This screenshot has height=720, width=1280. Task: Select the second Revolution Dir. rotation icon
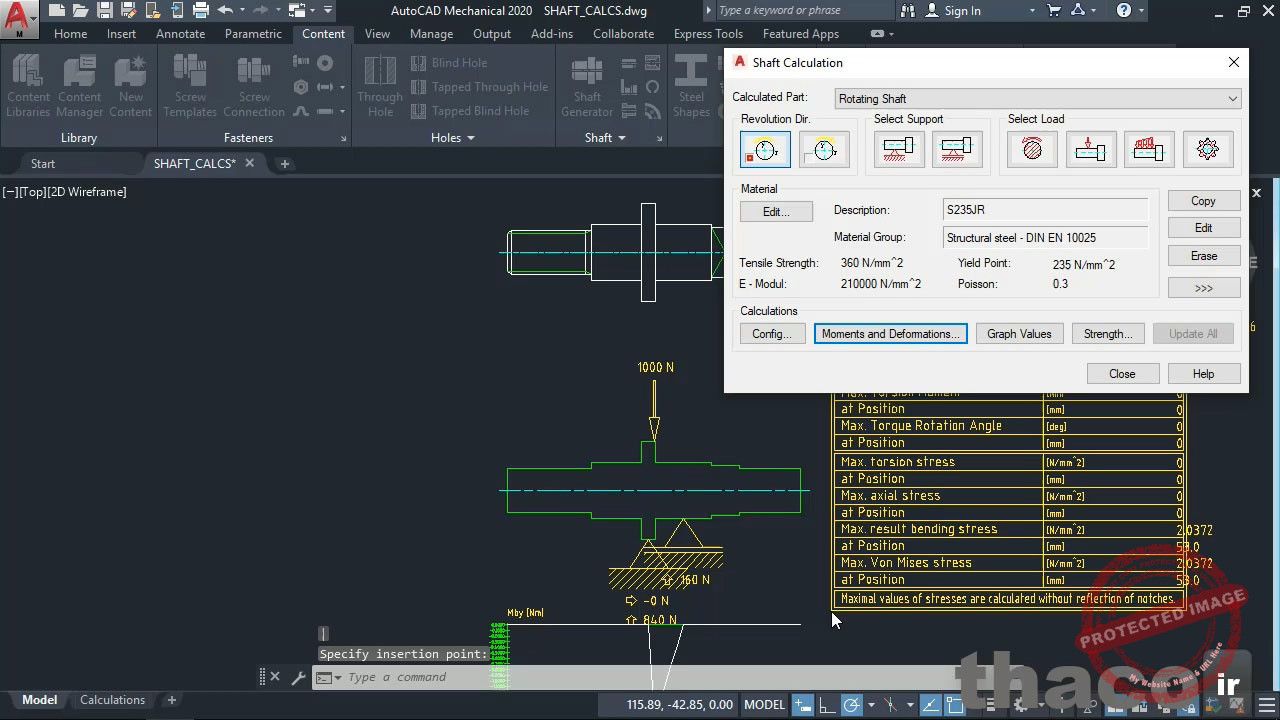824,150
